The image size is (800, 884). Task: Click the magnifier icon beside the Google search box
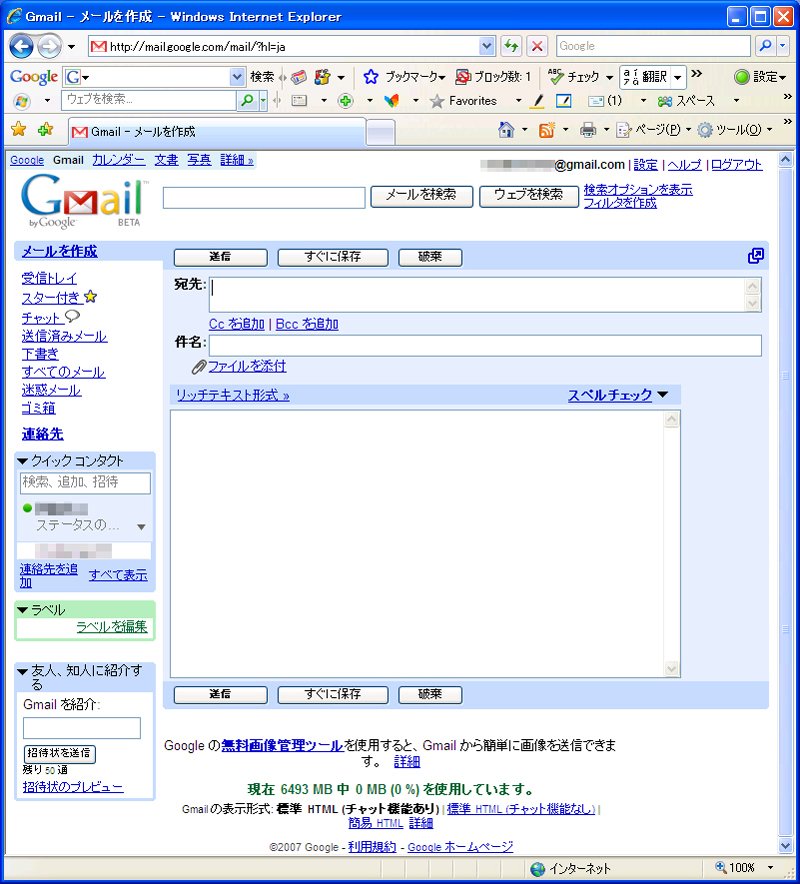point(765,46)
